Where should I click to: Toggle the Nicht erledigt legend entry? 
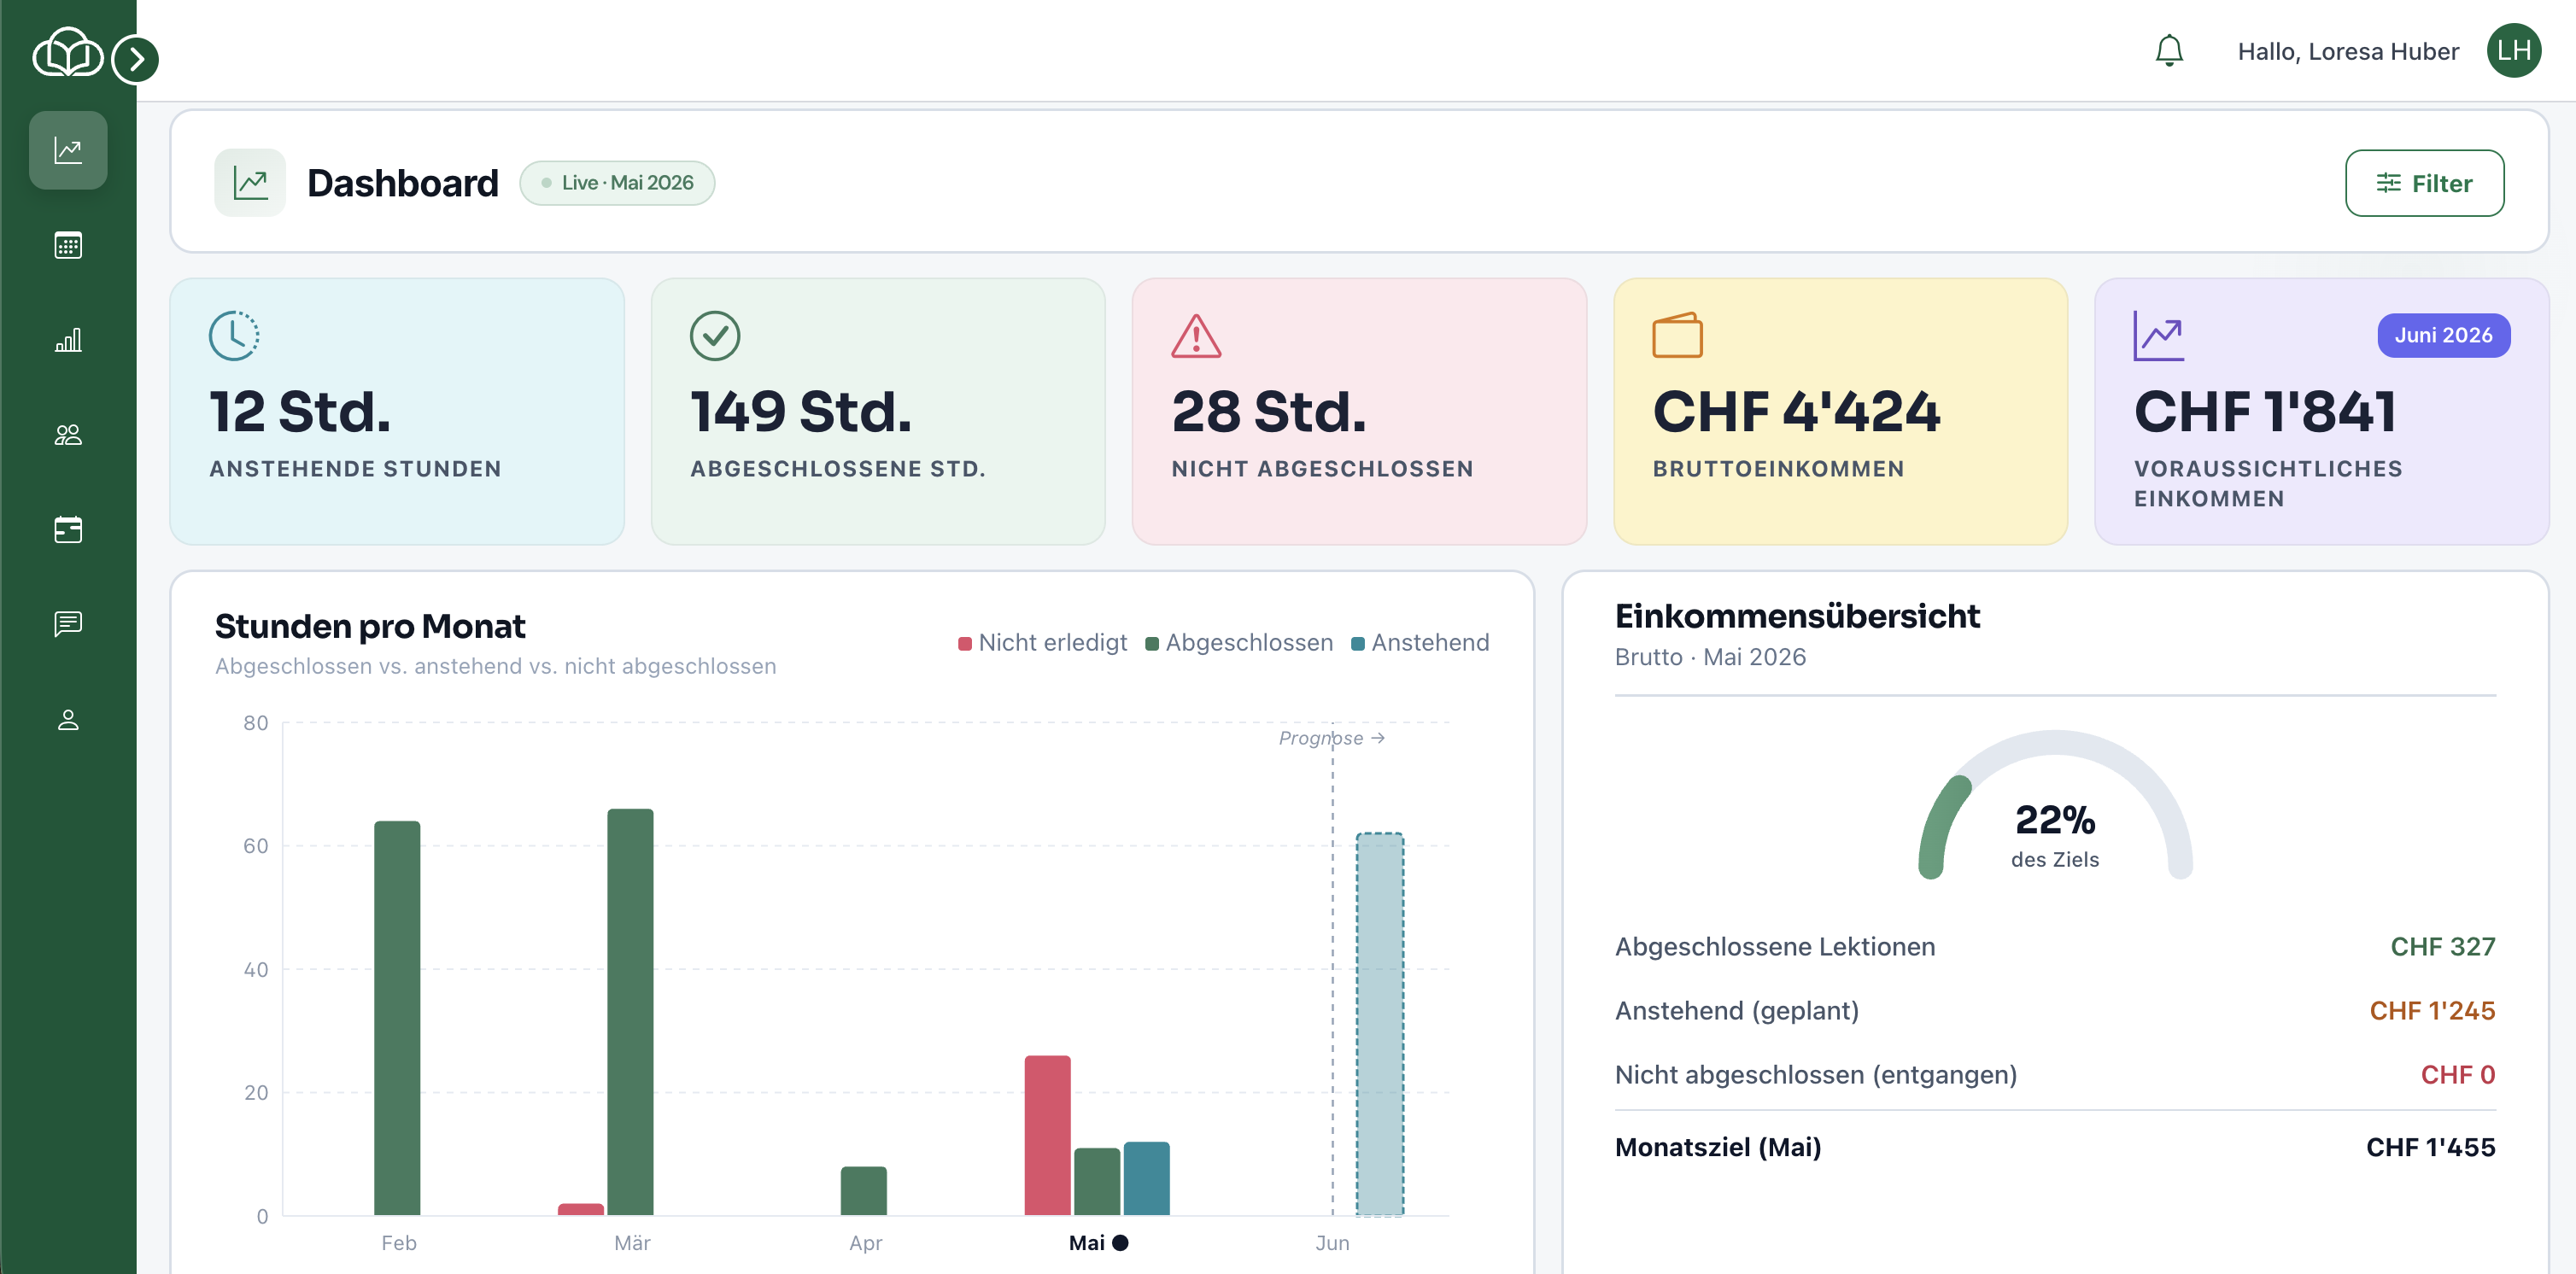tap(1042, 643)
